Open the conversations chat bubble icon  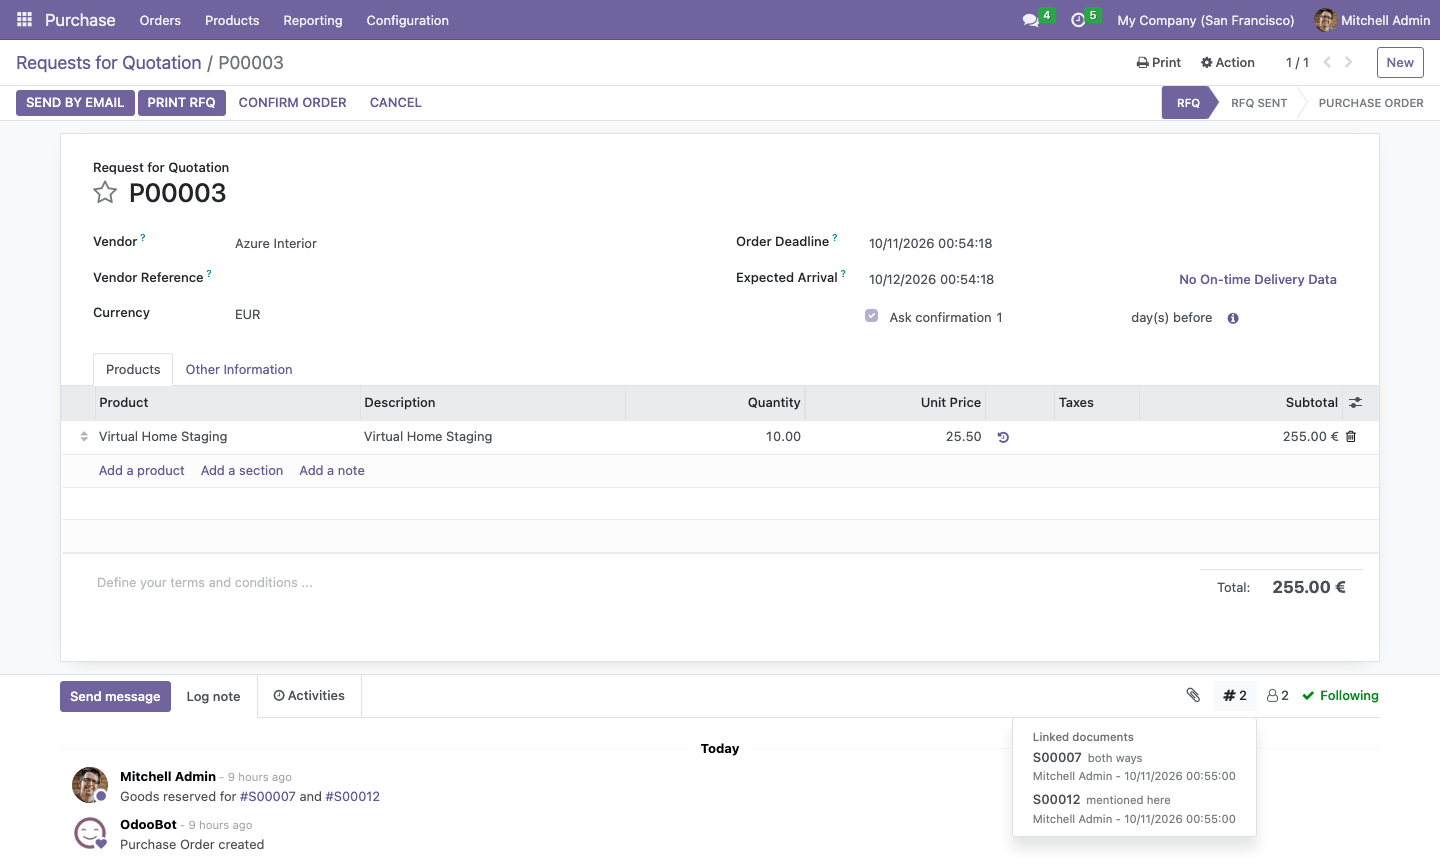(x=1031, y=20)
